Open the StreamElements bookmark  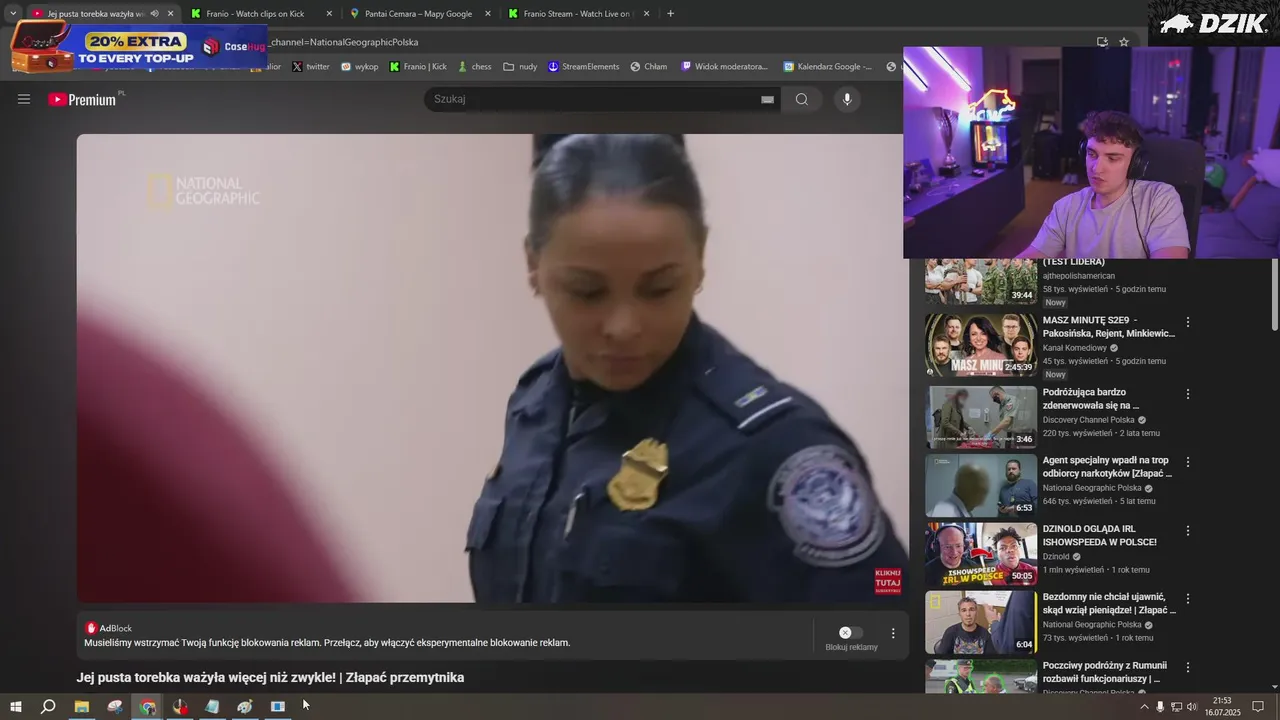pos(584,67)
